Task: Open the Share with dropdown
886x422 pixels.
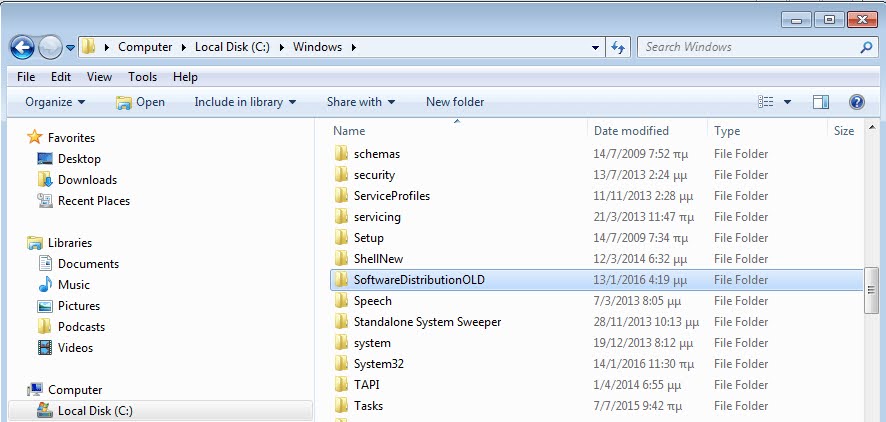Action: point(361,102)
